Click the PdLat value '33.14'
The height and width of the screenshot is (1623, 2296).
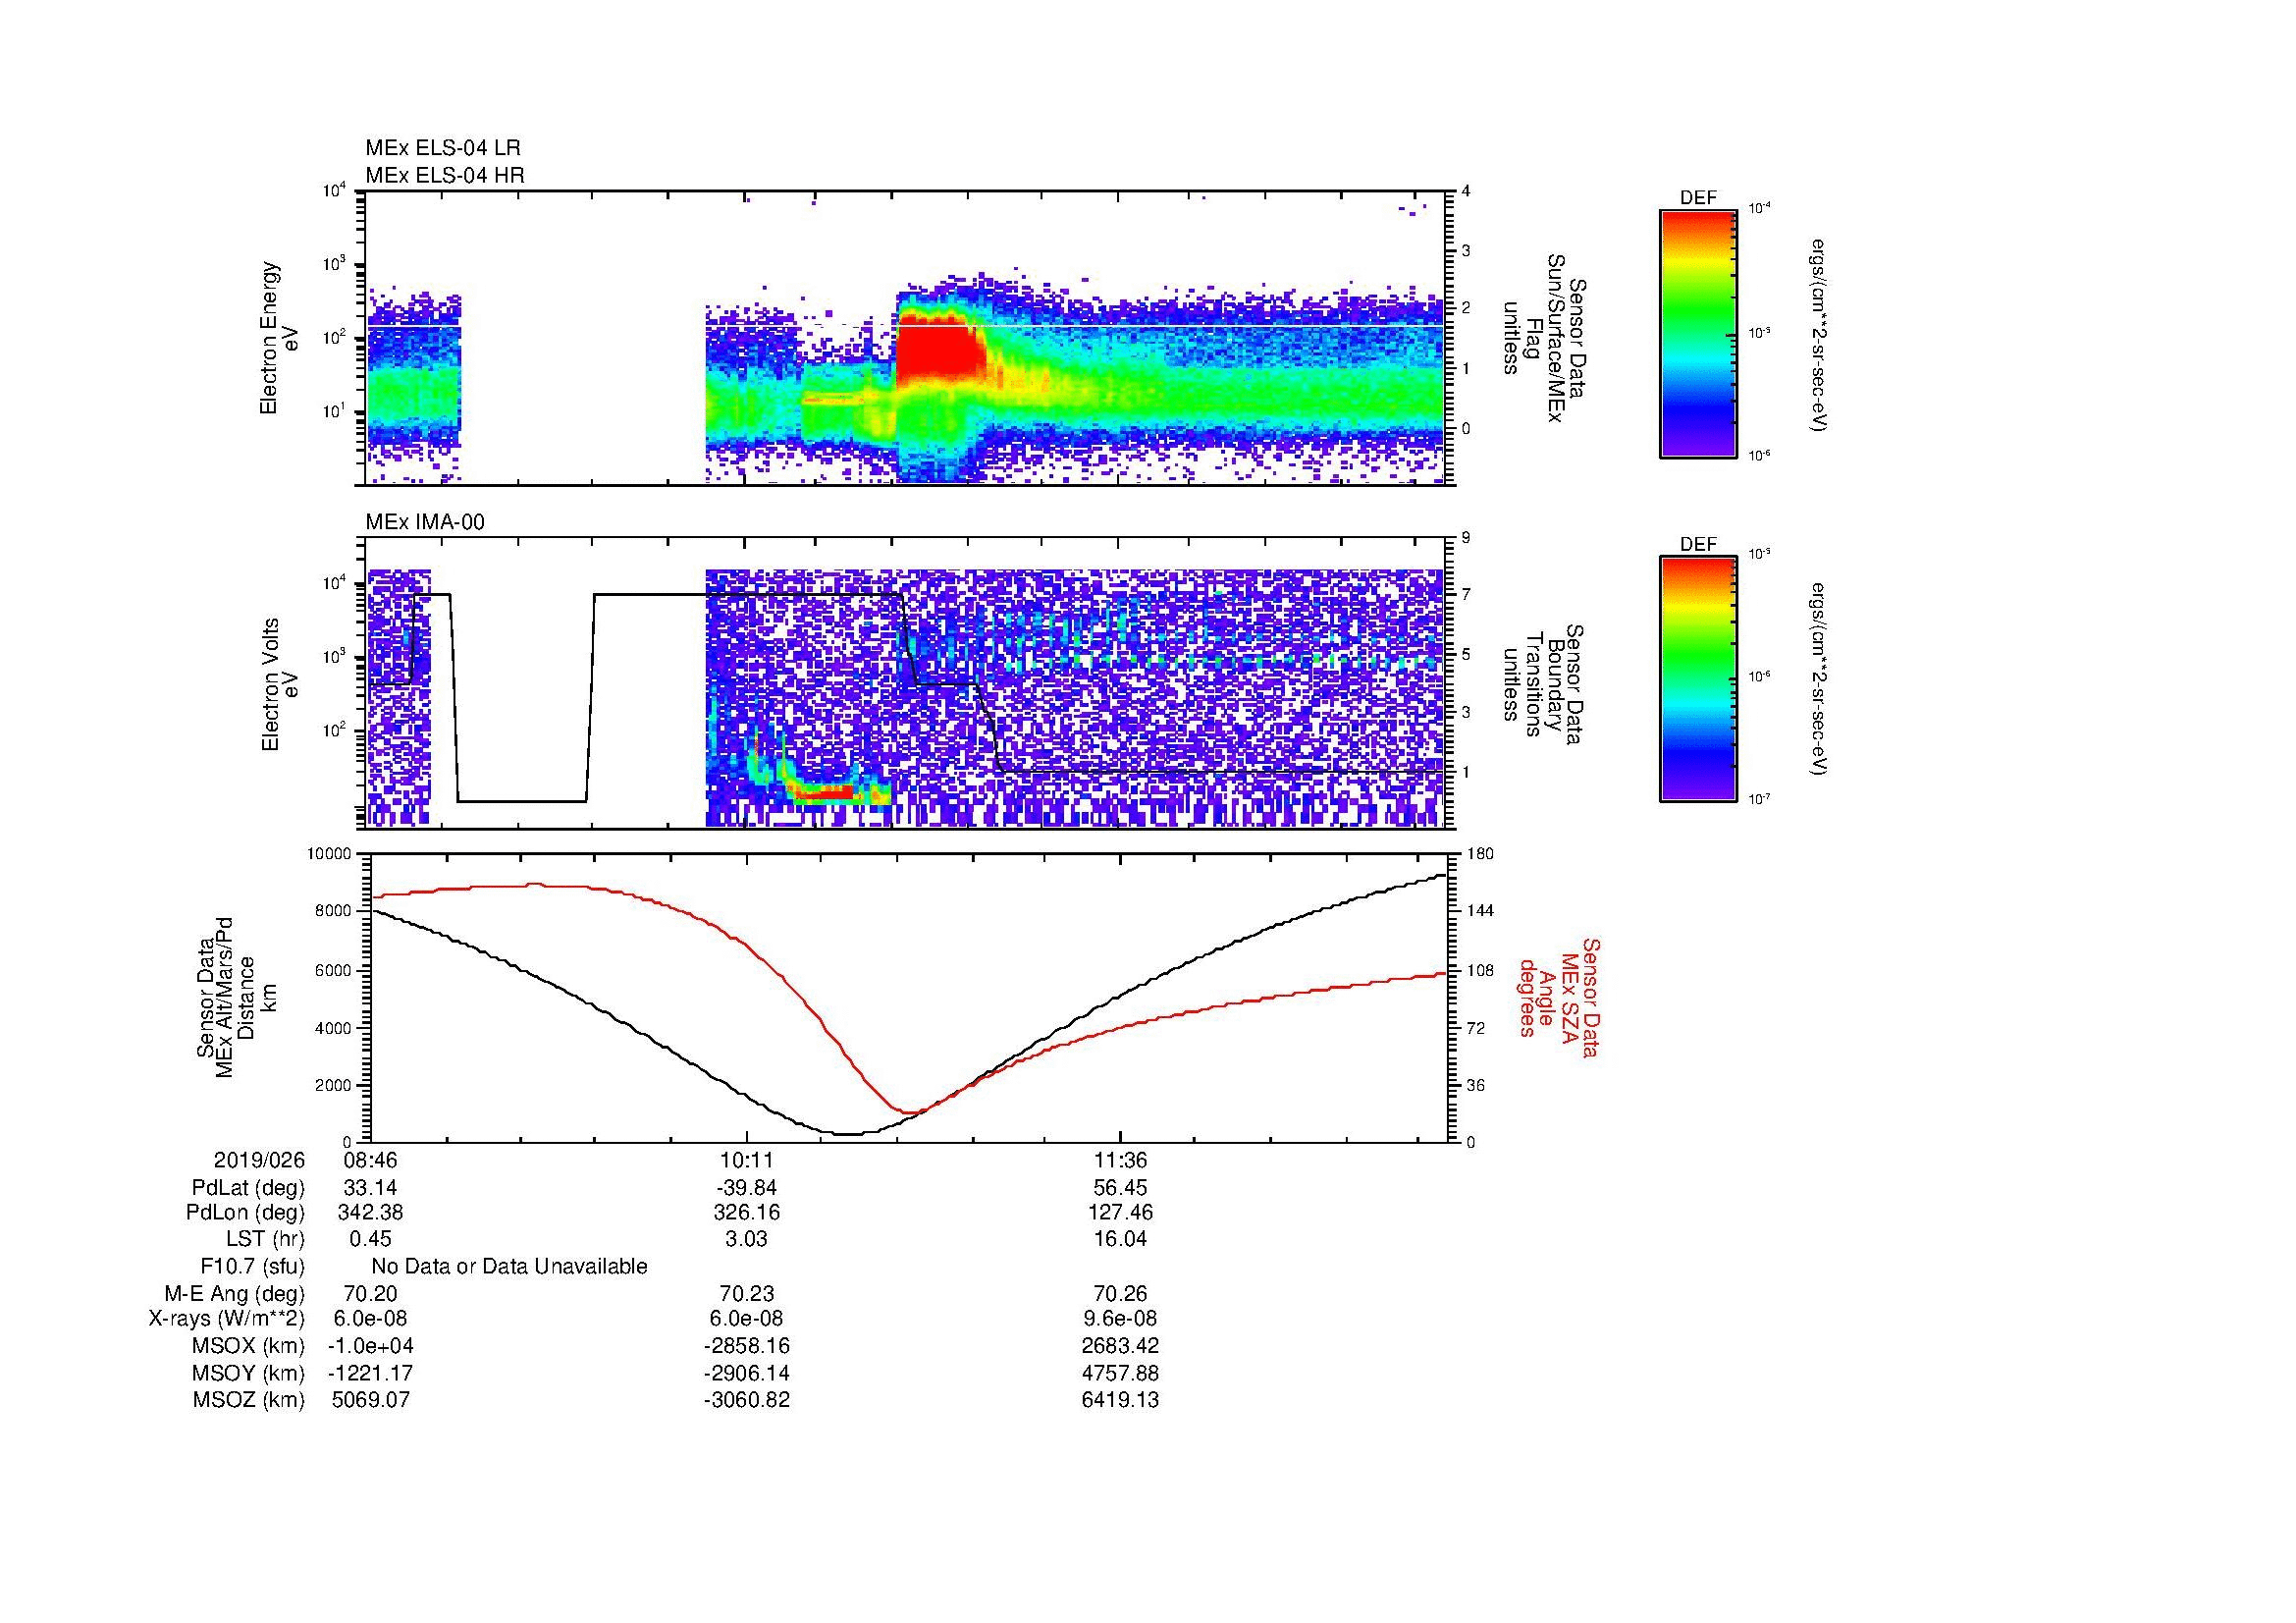click(370, 1188)
